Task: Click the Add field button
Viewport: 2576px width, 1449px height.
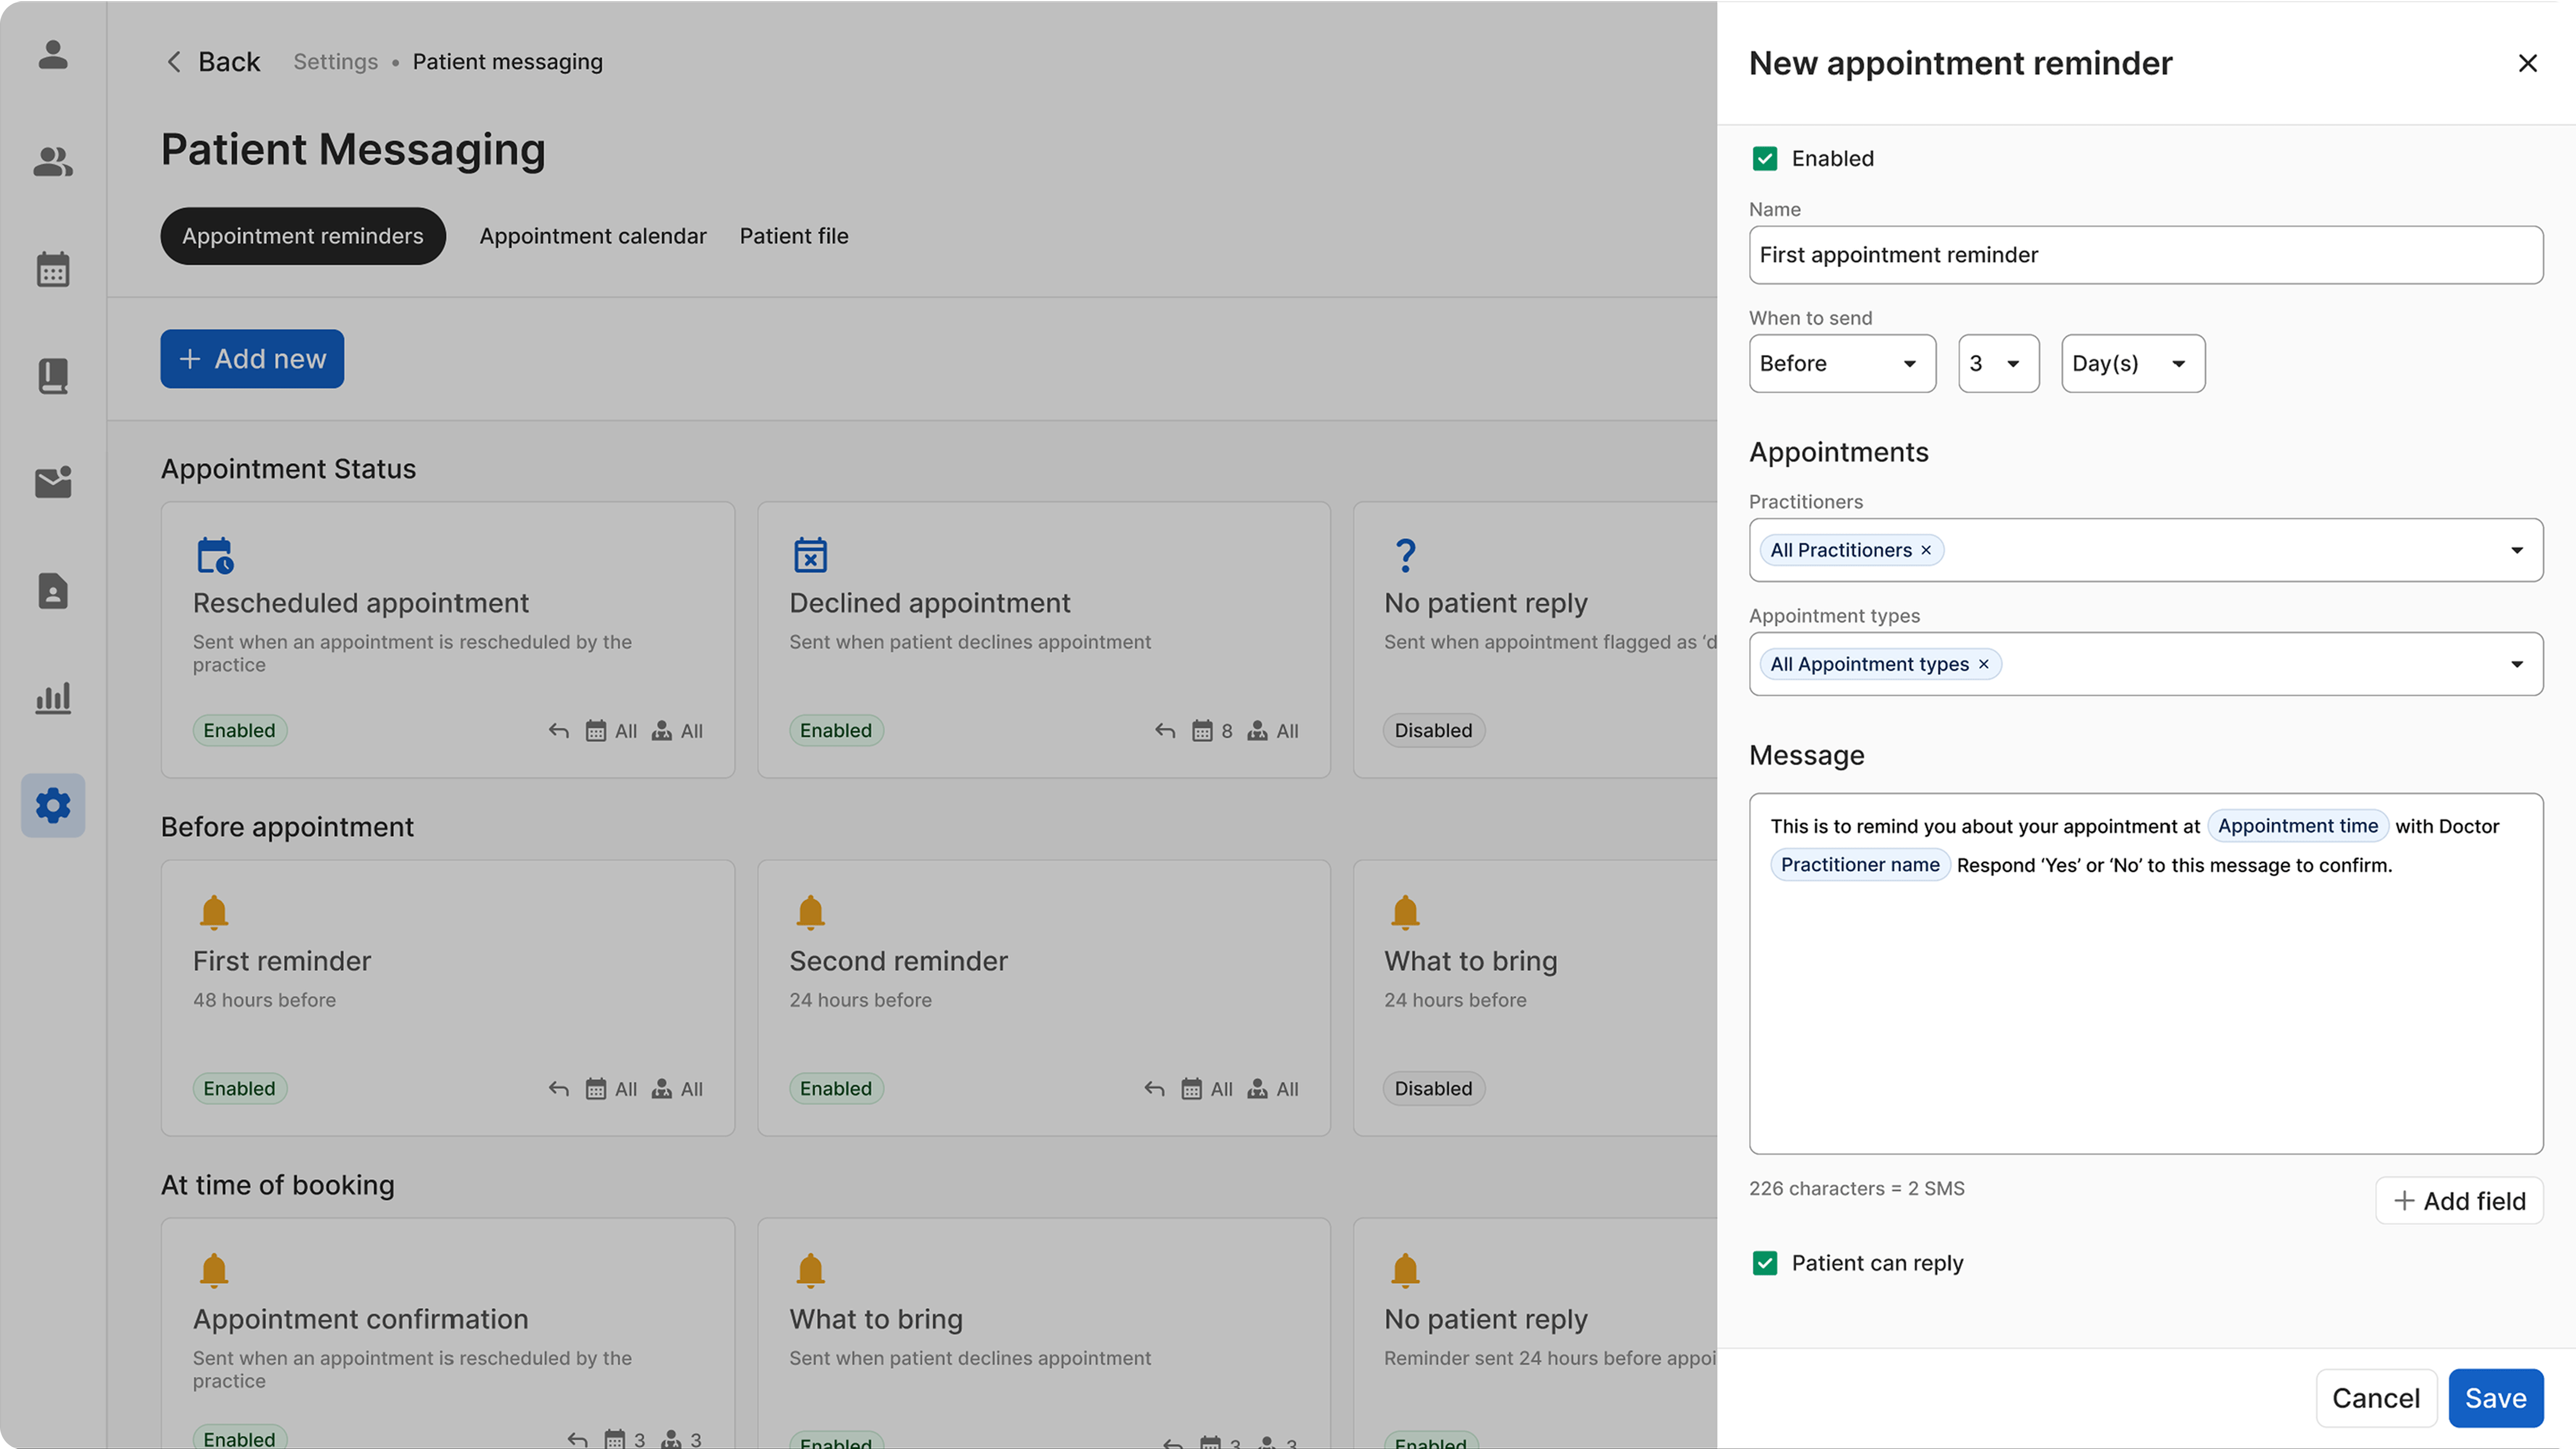Action: 2459,1201
